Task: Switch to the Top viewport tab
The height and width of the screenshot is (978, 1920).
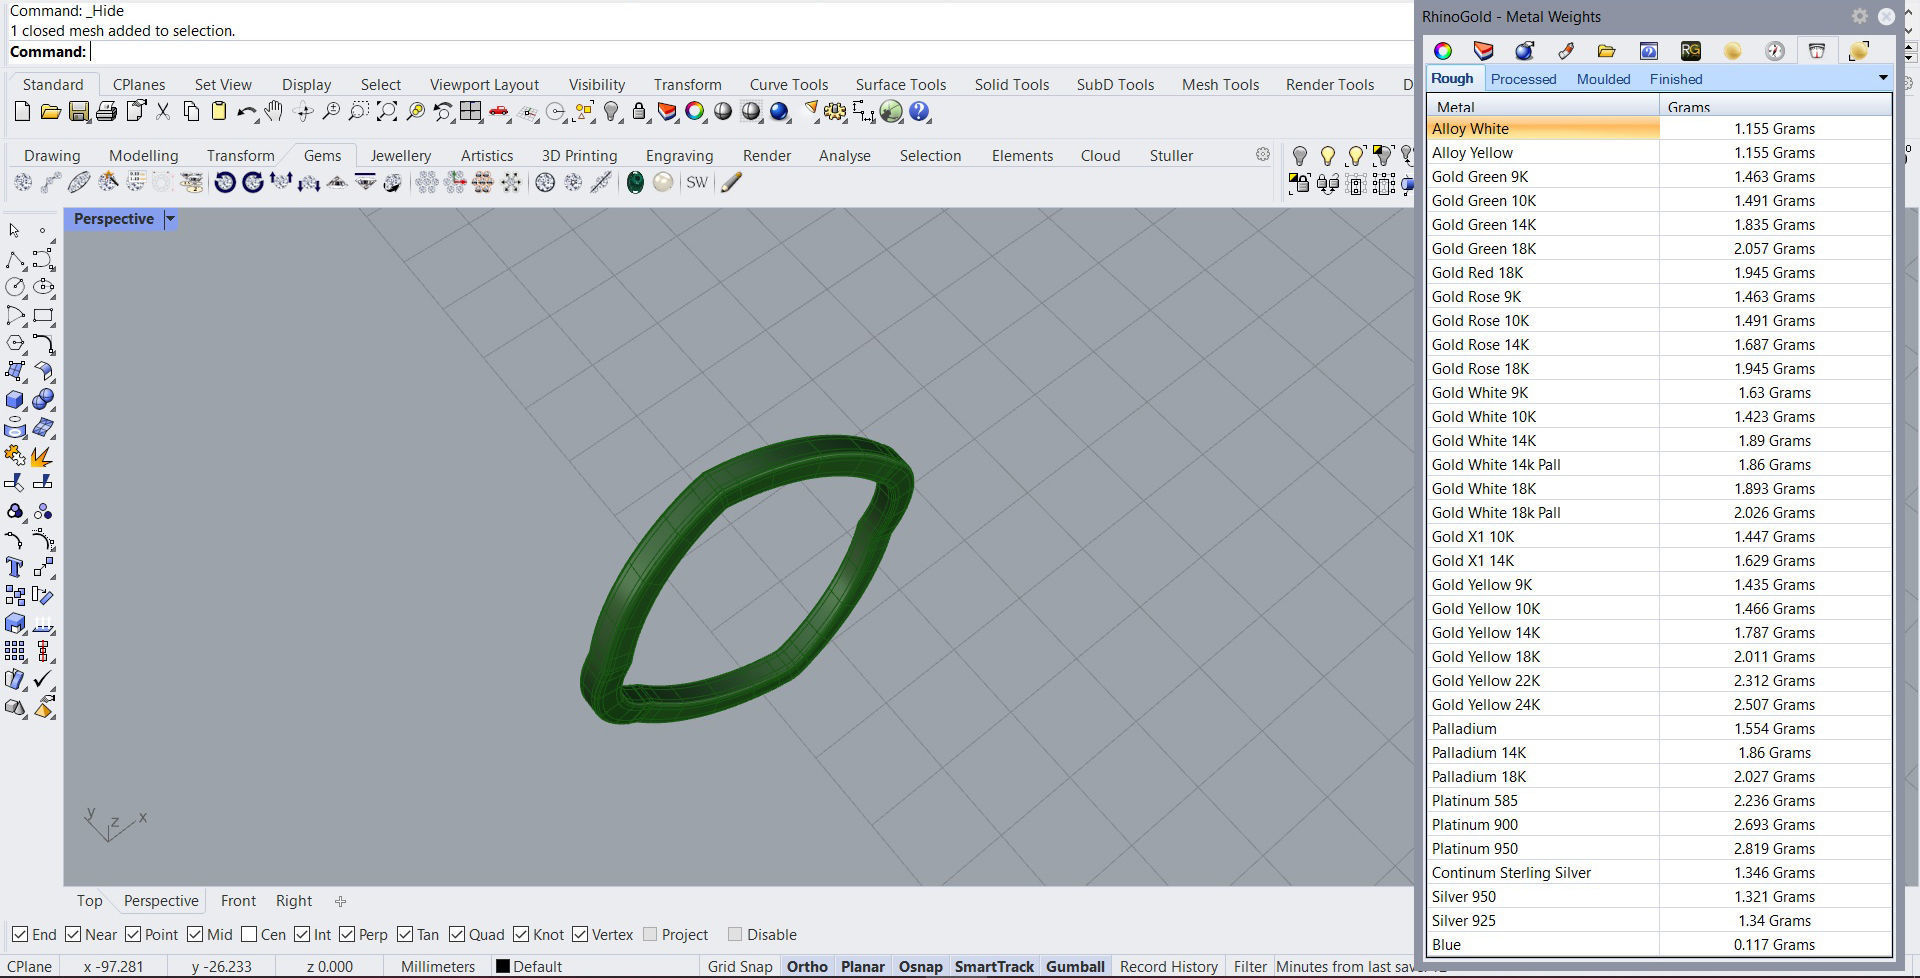Action: 89,900
